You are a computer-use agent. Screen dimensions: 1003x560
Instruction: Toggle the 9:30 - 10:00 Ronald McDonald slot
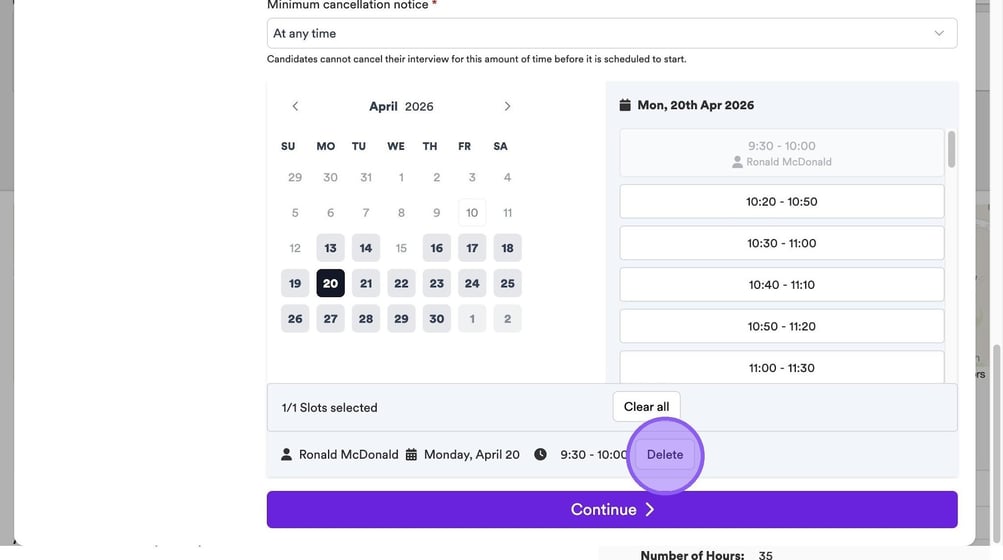[x=781, y=153]
